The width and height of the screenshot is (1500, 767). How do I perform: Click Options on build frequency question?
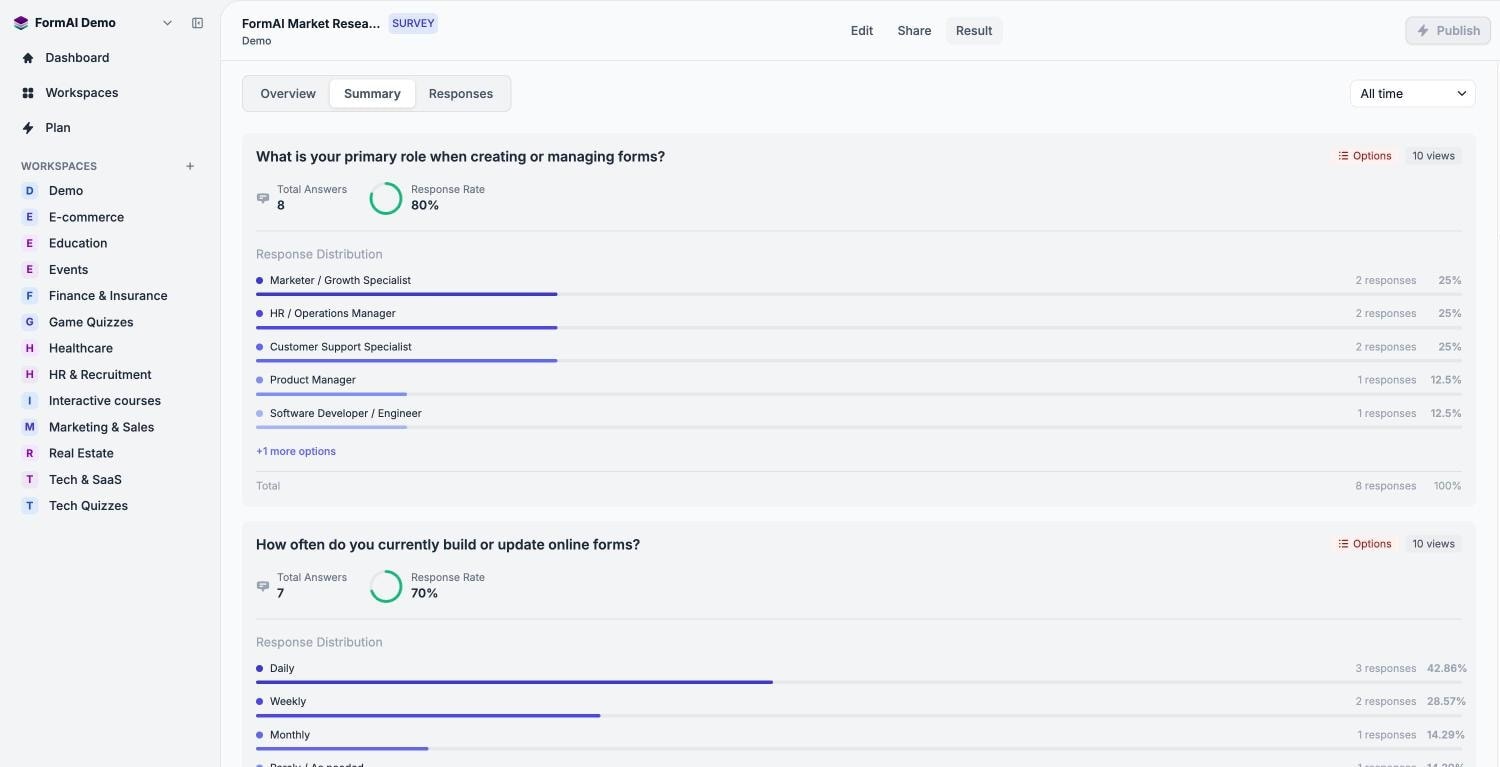coord(1365,544)
